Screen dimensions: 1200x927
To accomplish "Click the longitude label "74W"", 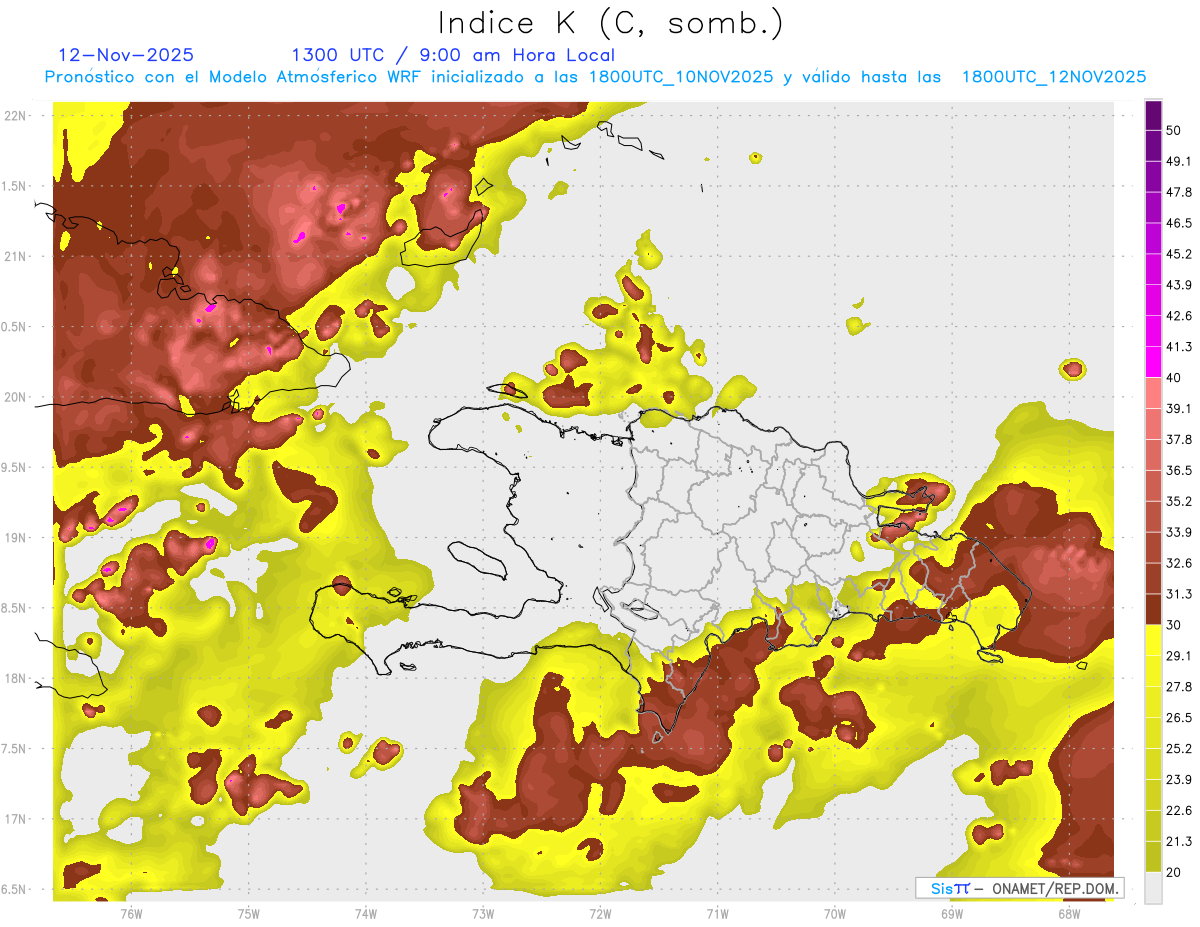I will 365,914.
